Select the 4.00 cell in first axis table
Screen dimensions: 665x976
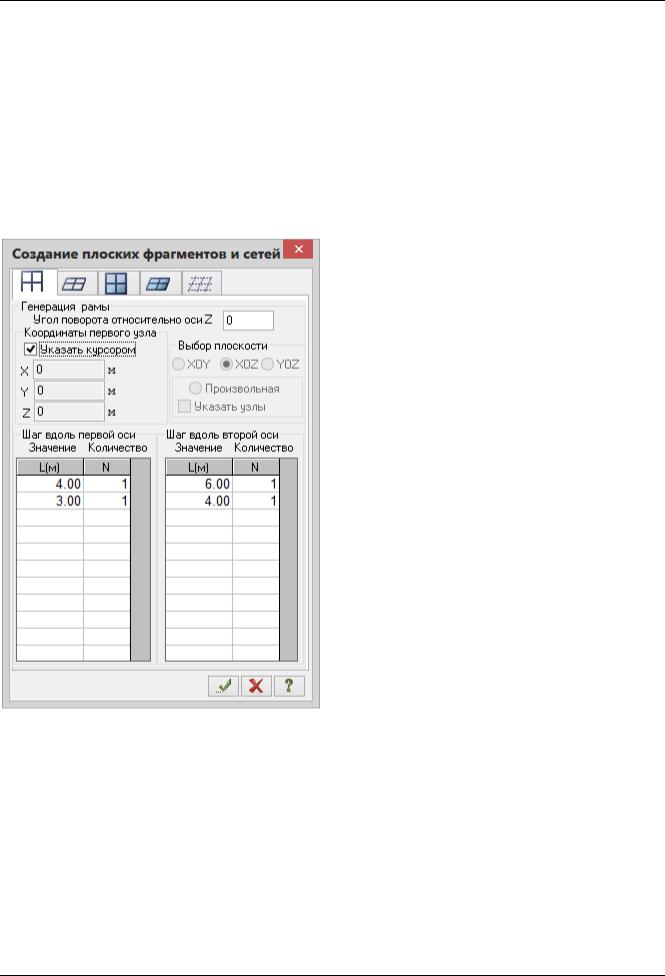pyautogui.click(x=50, y=484)
